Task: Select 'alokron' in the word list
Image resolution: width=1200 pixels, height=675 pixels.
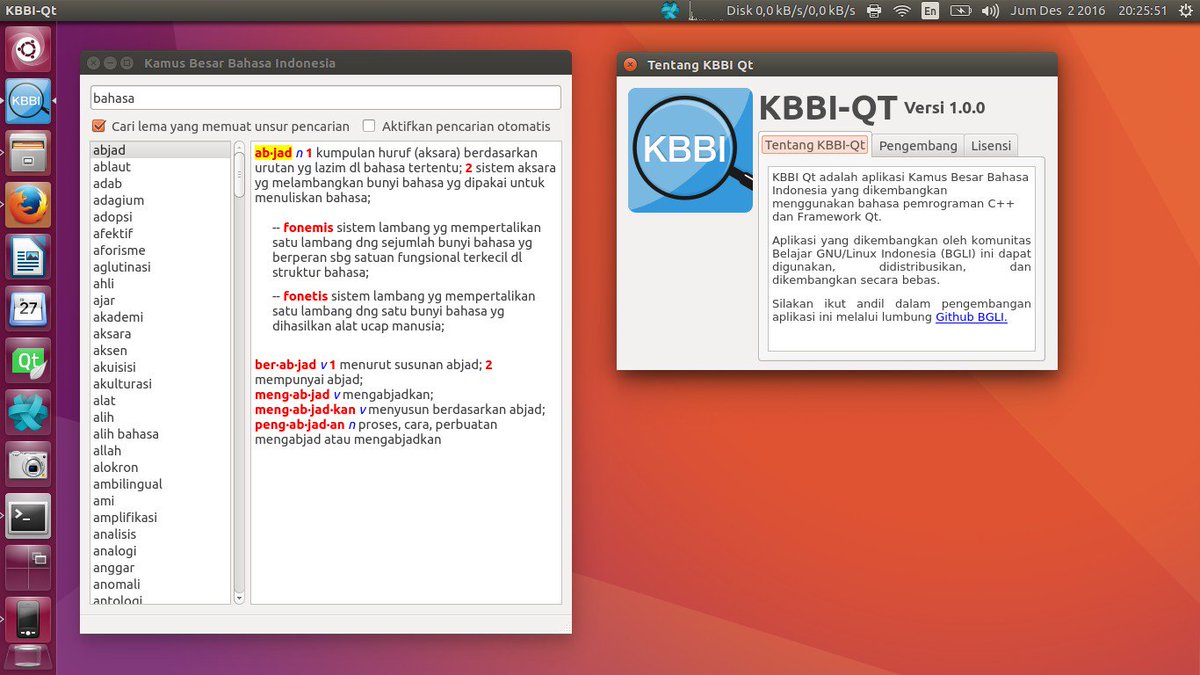Action: [160, 467]
